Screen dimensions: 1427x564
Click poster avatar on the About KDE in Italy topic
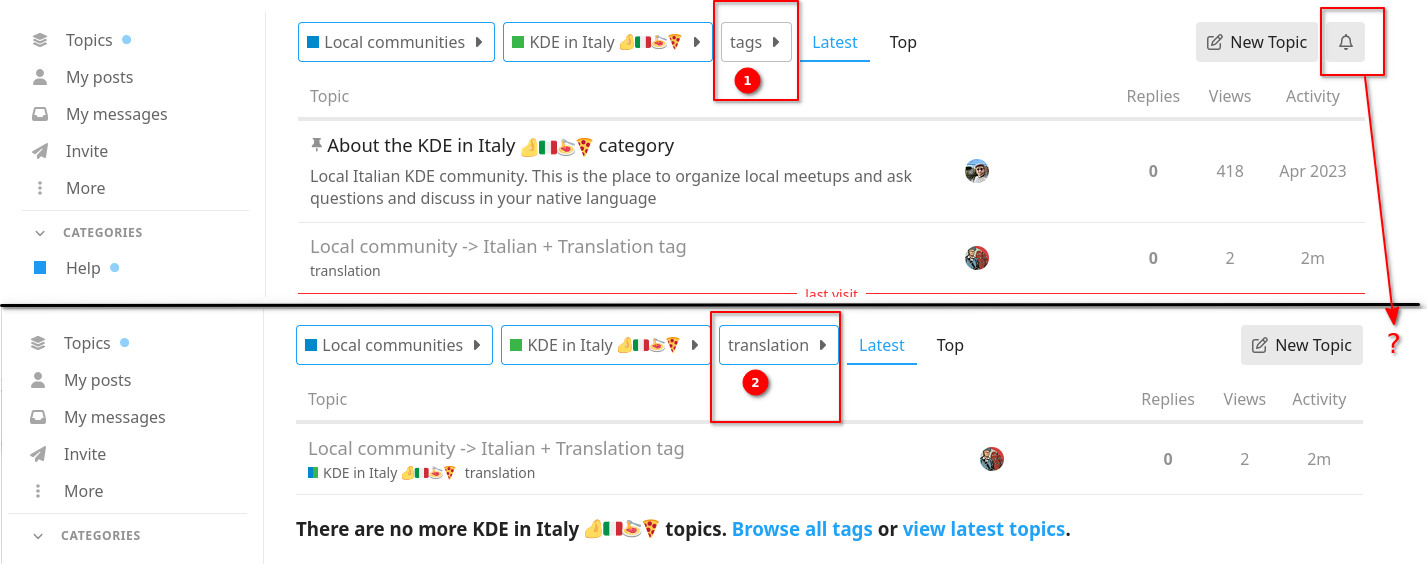[976, 171]
